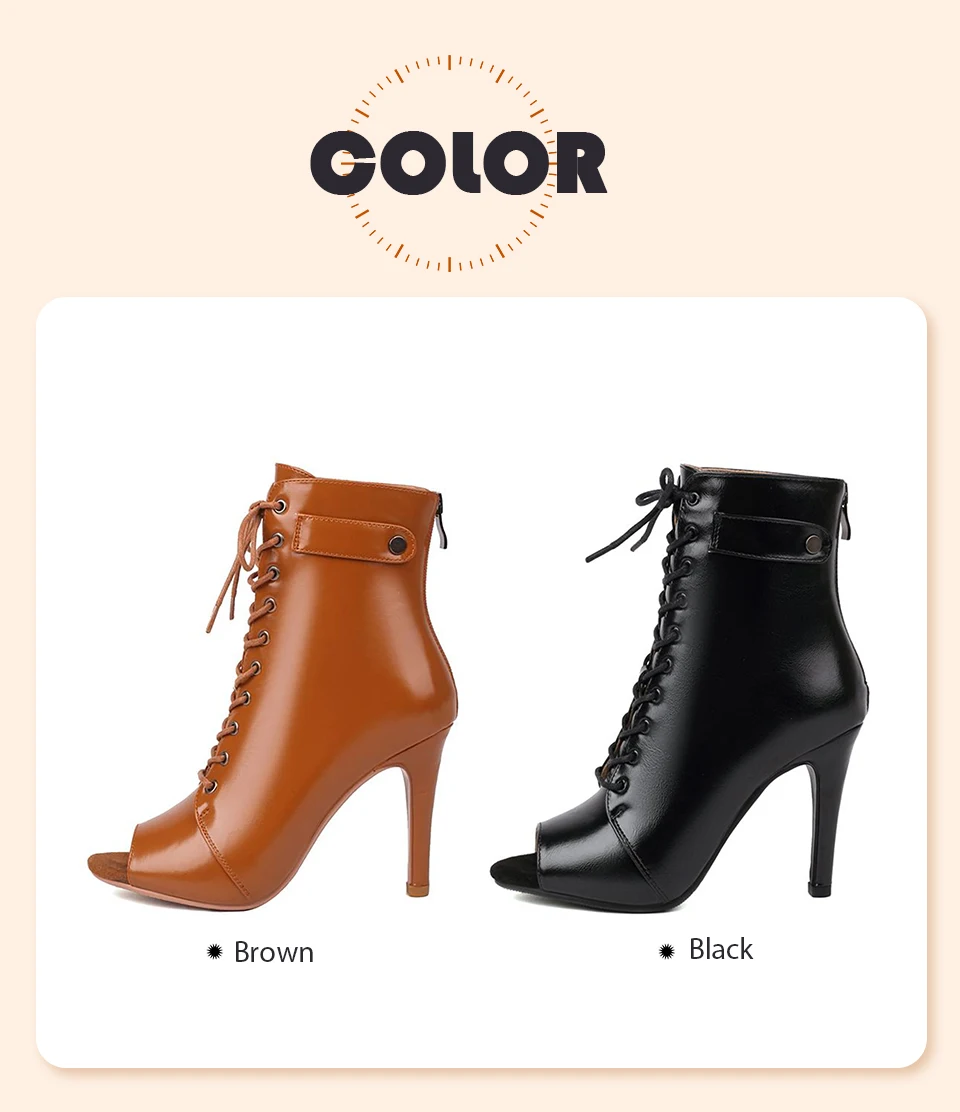Select the Brown color label
The height and width of the screenshot is (1112, 960).
click(274, 952)
